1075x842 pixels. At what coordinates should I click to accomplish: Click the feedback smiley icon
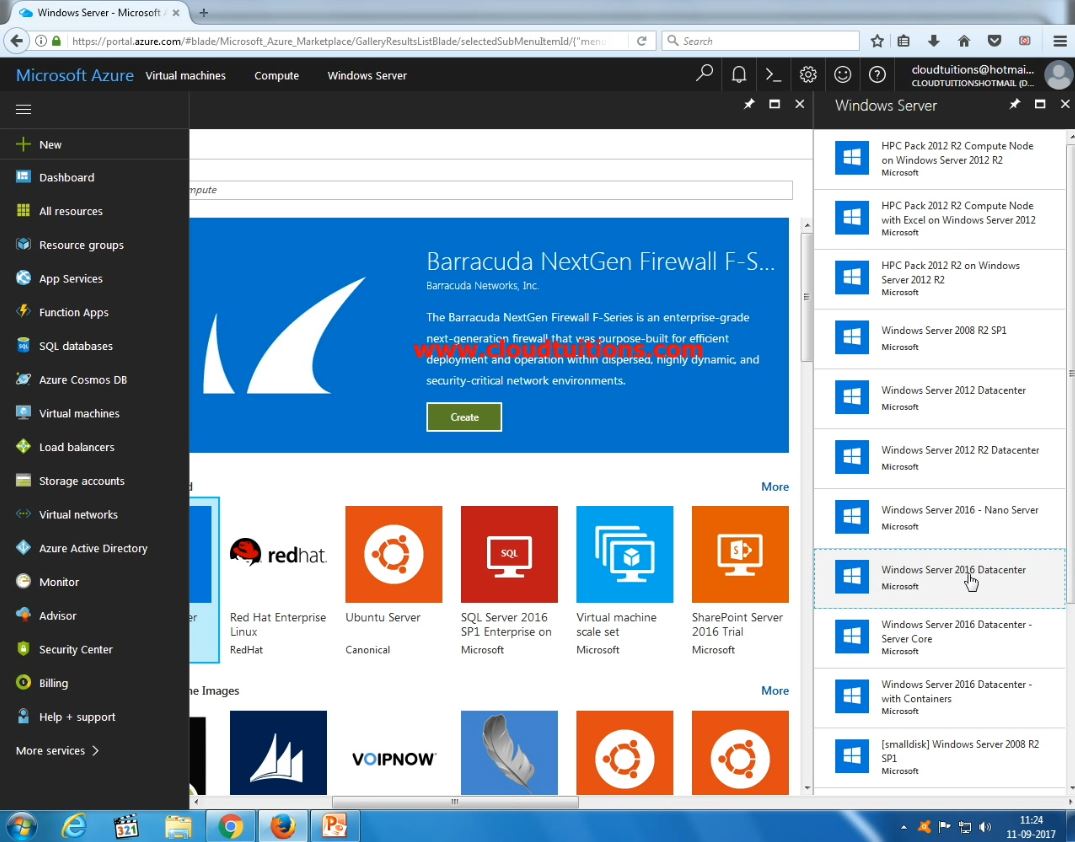tap(843, 74)
